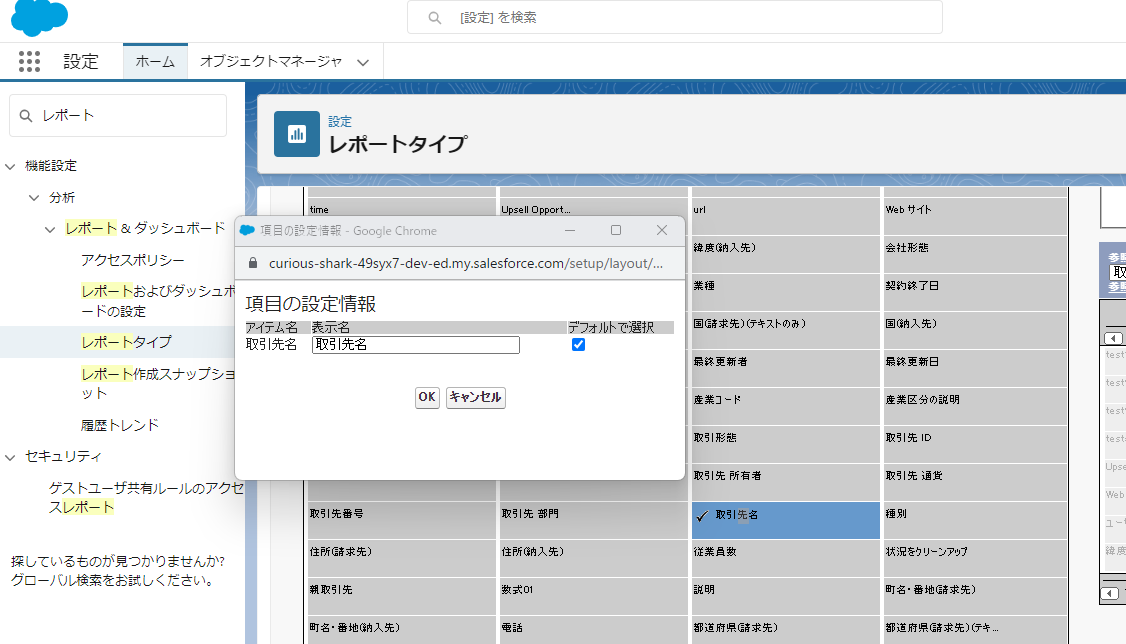The image size is (1126, 644).
Task: Collapse the 機能設定 section
Action: click(10, 167)
